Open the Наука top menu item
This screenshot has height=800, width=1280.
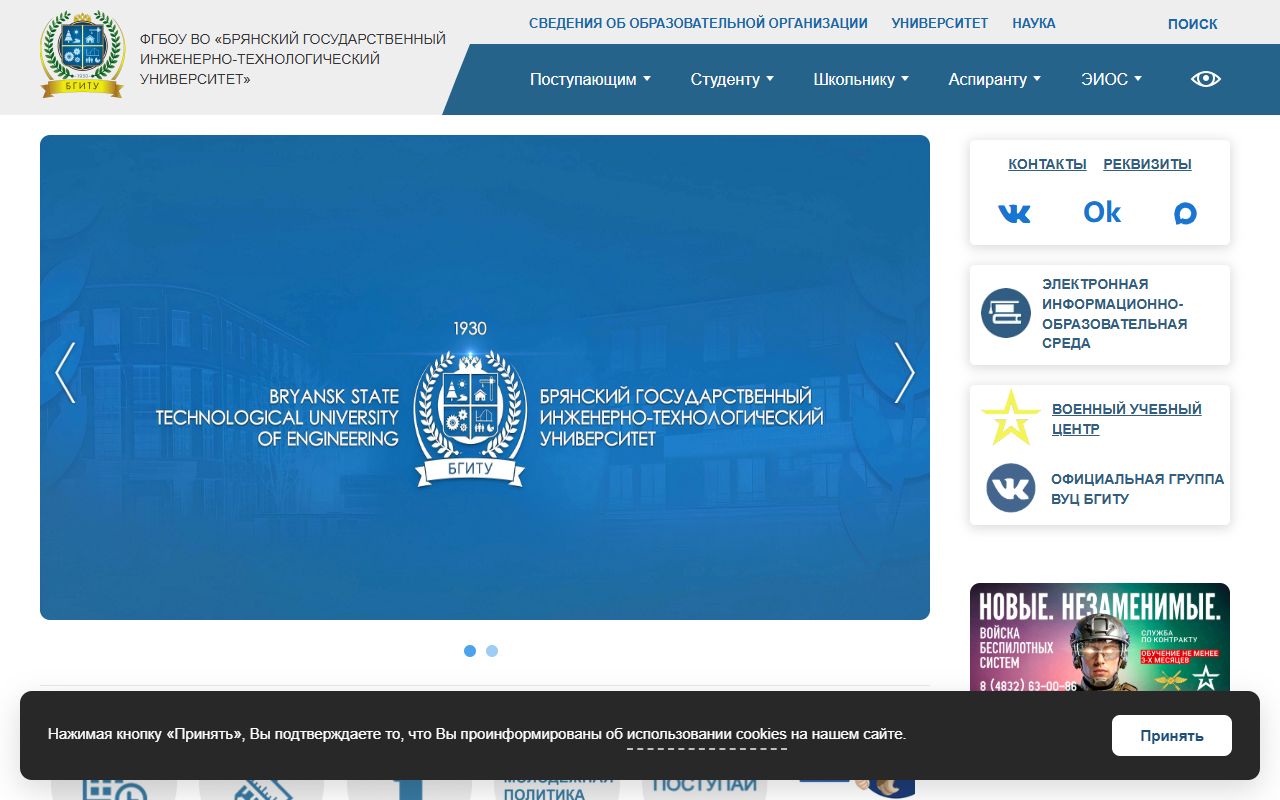[1034, 23]
